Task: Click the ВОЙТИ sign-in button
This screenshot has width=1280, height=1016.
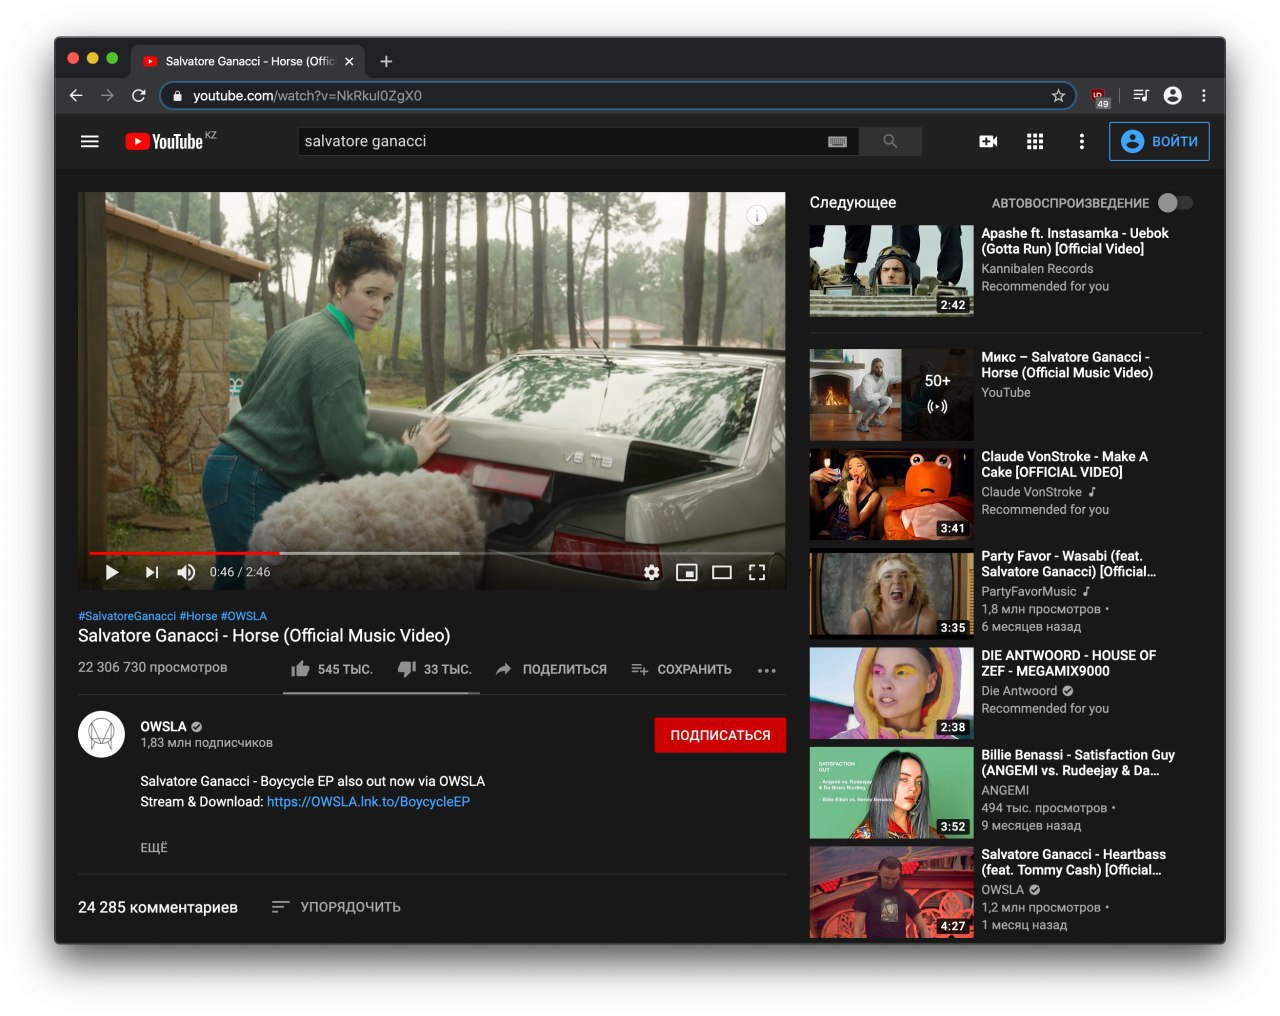Action: [x=1159, y=141]
